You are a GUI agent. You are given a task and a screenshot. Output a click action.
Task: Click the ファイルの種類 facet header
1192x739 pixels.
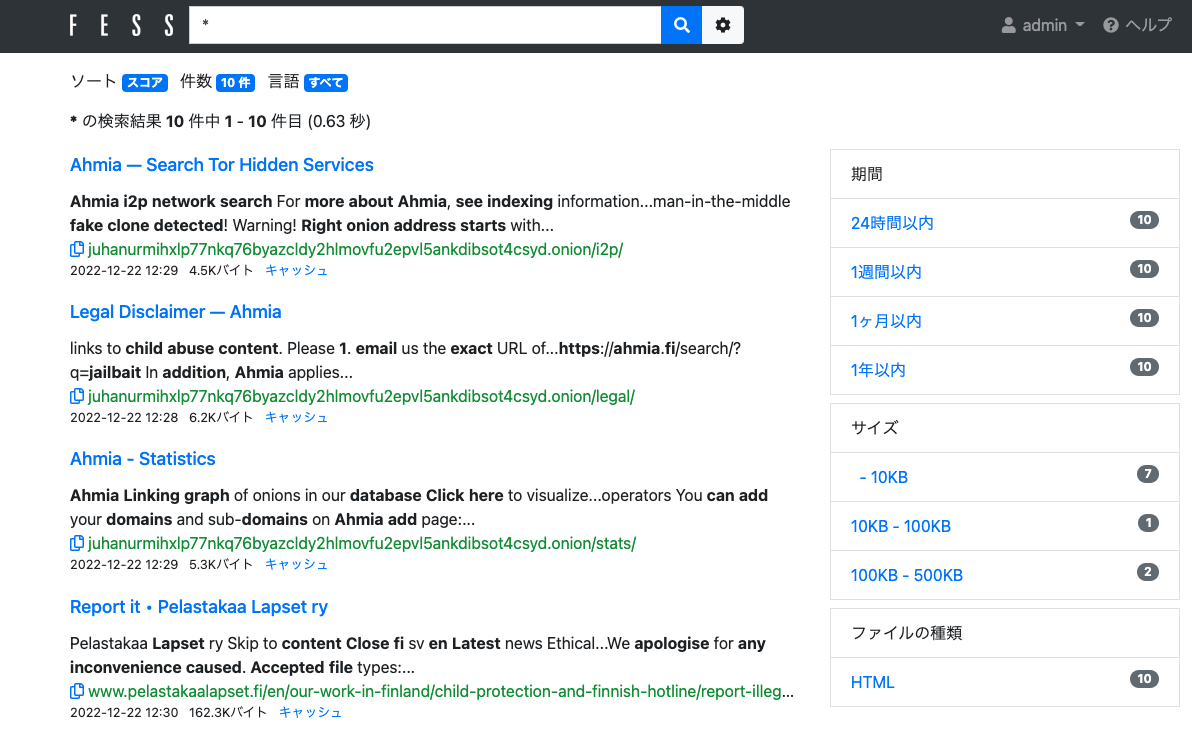(x=1004, y=633)
